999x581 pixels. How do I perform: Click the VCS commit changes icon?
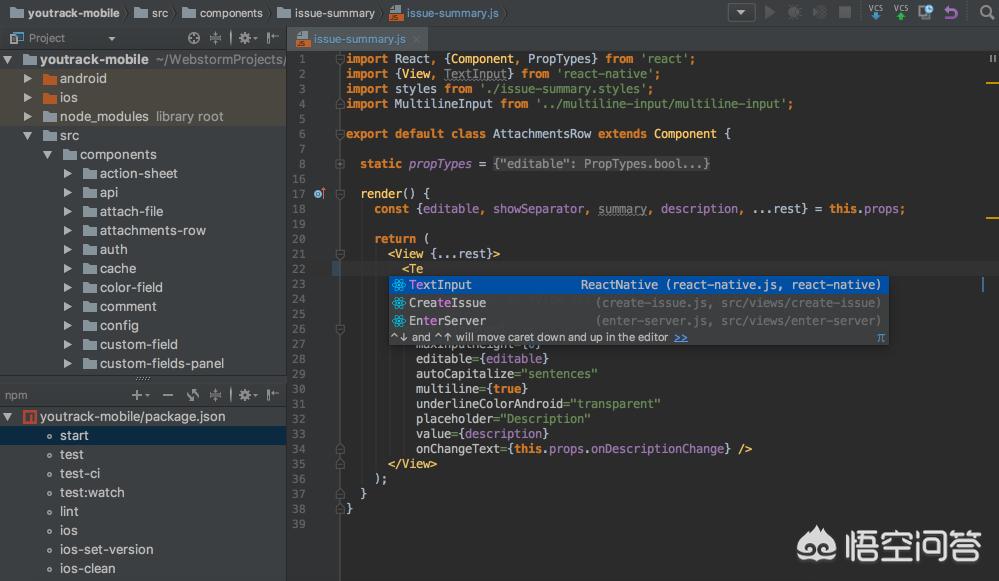[x=901, y=12]
